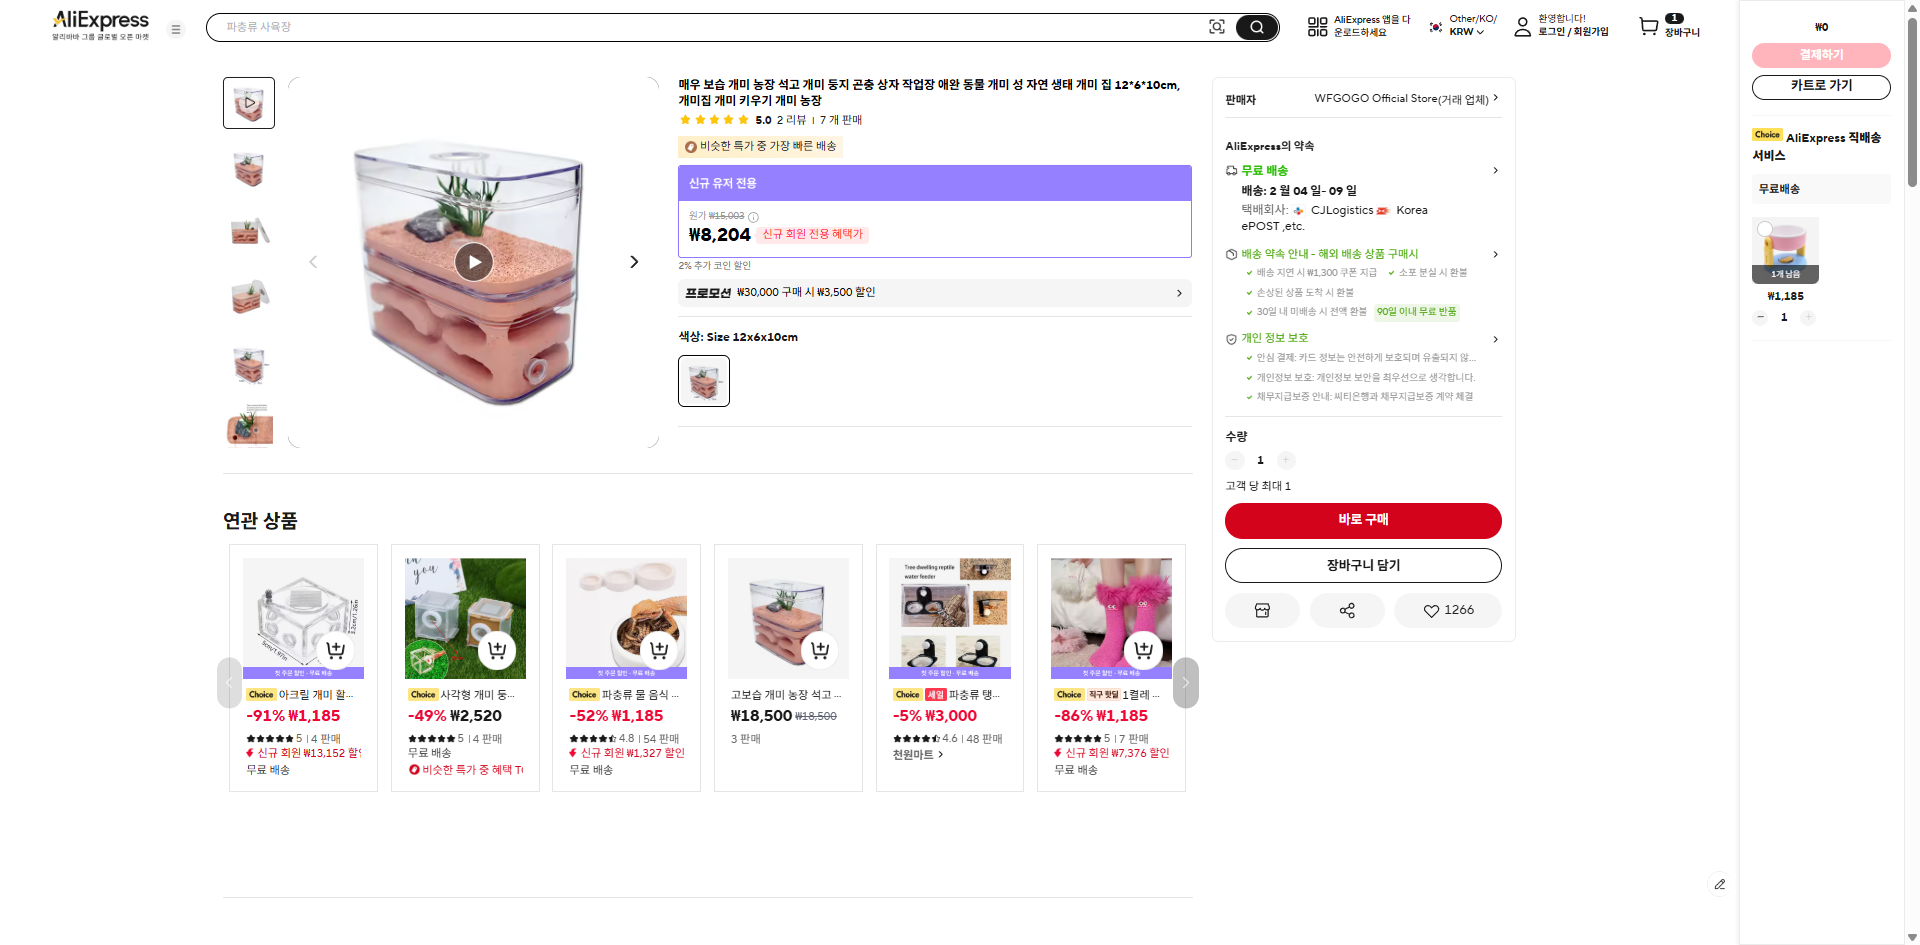Select the checkbox on the side cart item
1920x945 pixels.
[x=1765, y=229]
